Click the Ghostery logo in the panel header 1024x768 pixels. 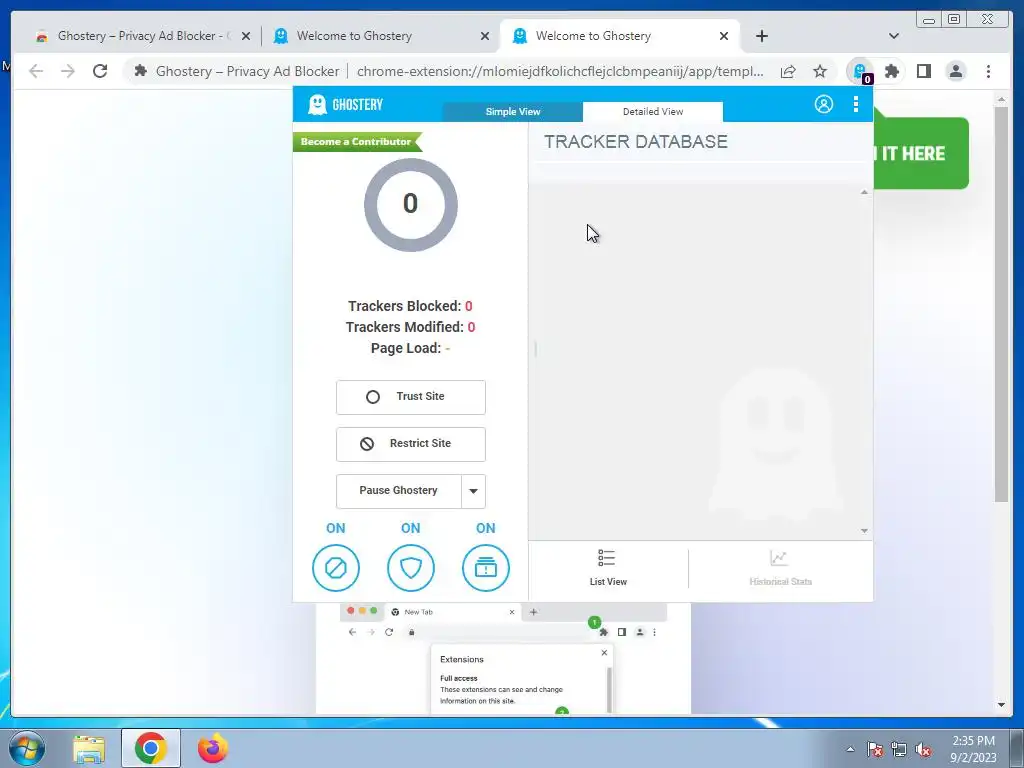coord(345,104)
